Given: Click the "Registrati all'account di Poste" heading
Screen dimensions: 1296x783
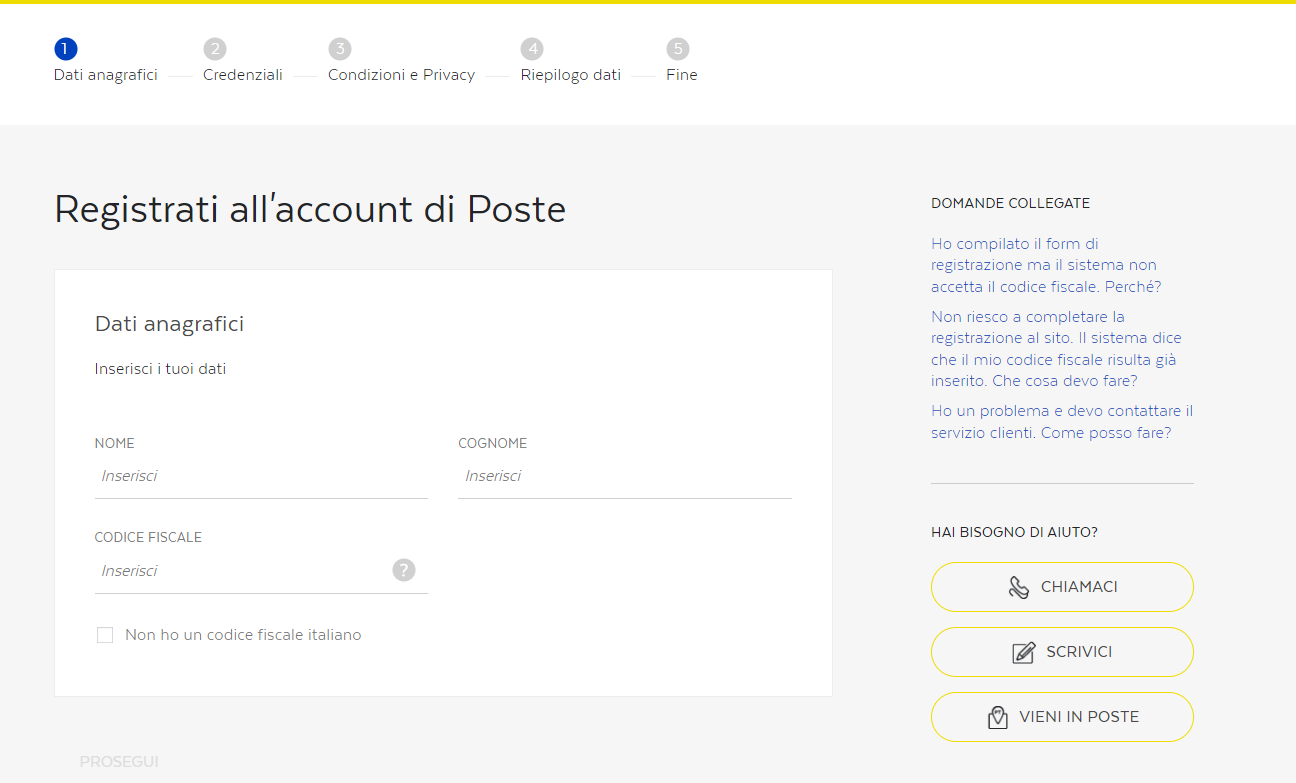Looking at the screenshot, I should tap(310, 209).
